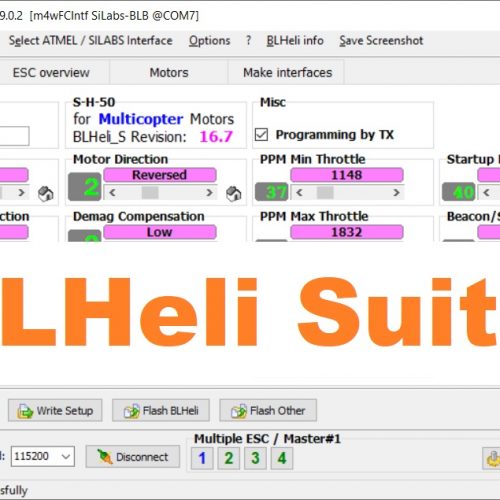Screen dimensions: 500x500
Task: Select ESC number 2
Action: pos(229,458)
